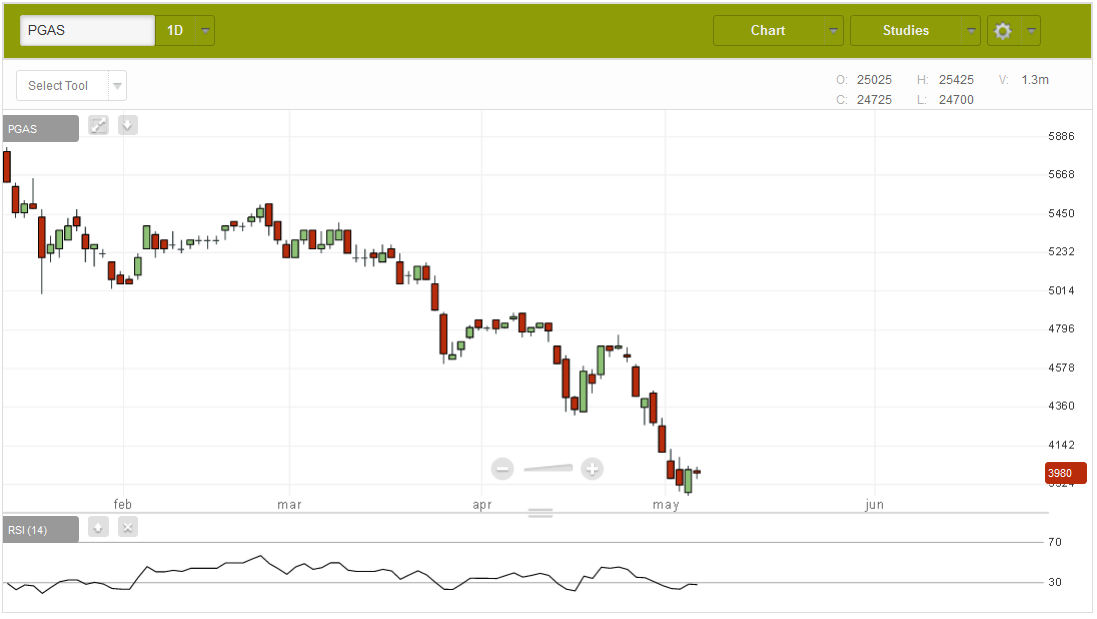Maximize the PGAS chart panel
This screenshot has height=619, width=1097.
coord(98,125)
